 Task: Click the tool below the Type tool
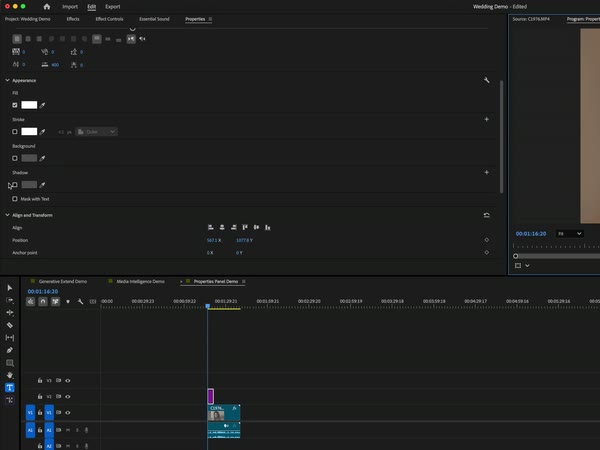click(10, 400)
